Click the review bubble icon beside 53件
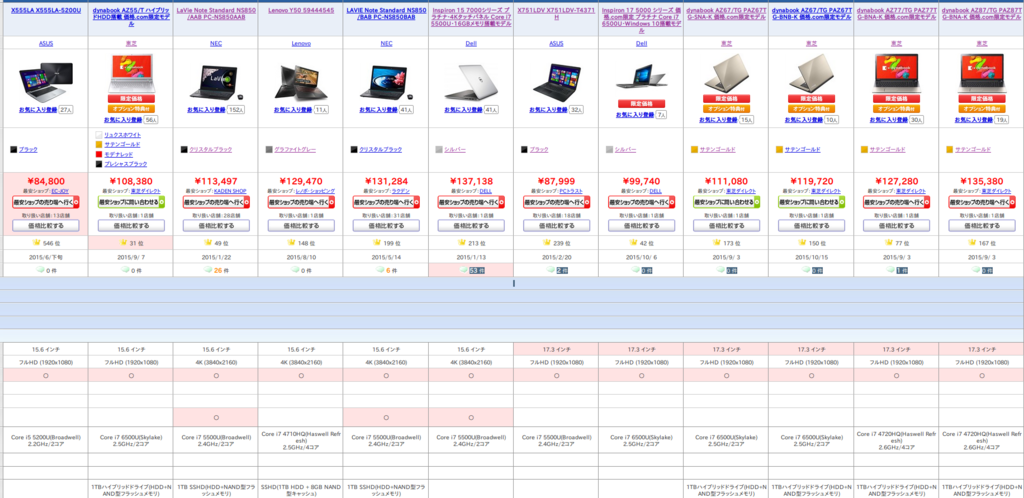Image resolution: width=1024 pixels, height=498 pixels. click(462, 270)
